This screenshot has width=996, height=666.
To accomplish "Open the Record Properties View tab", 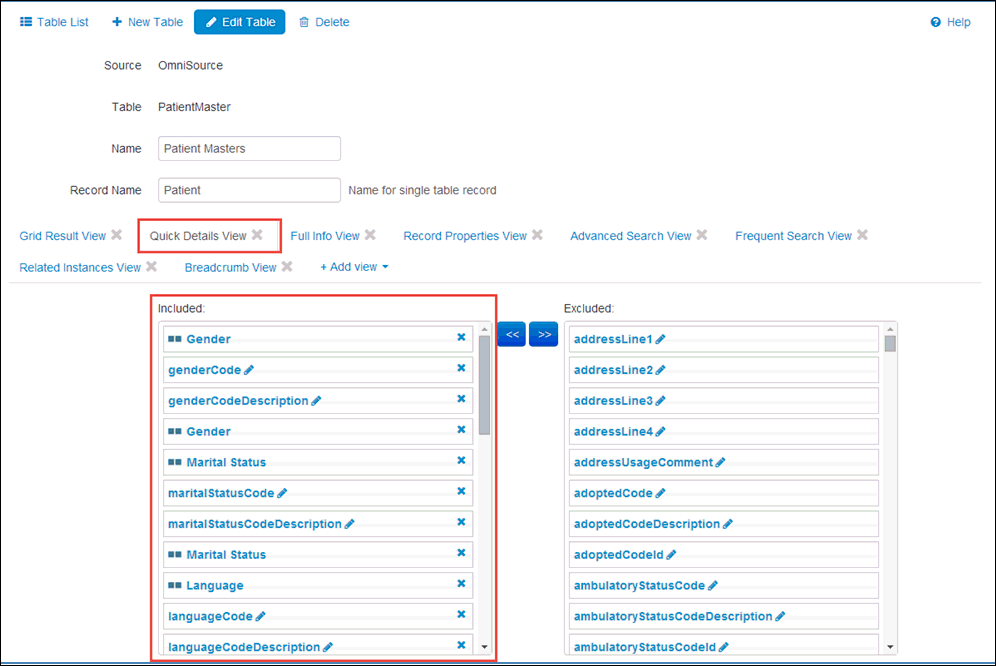I will (x=464, y=236).
